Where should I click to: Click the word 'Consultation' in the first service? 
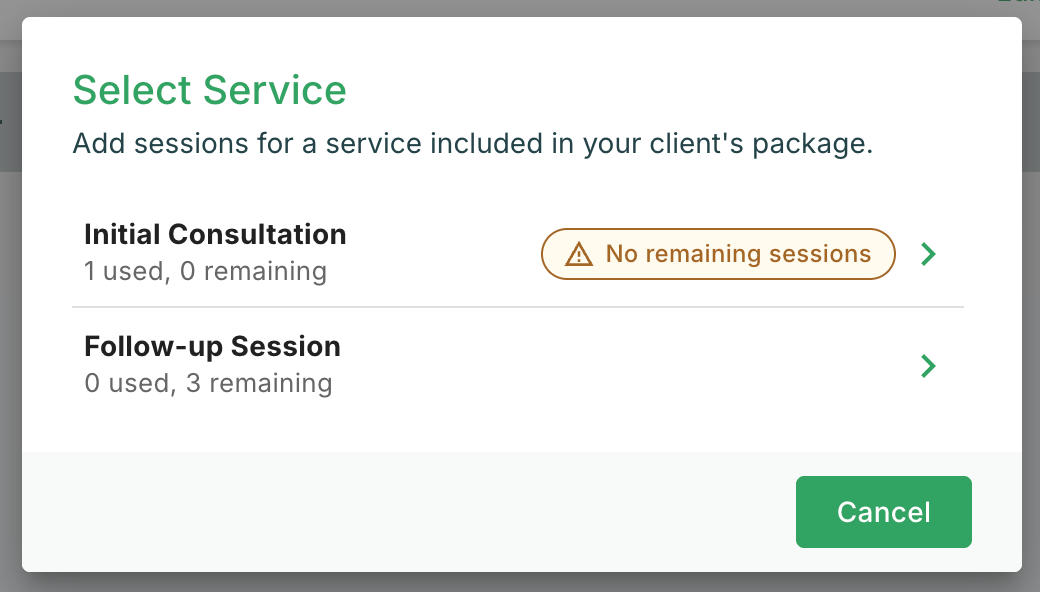click(x=257, y=235)
